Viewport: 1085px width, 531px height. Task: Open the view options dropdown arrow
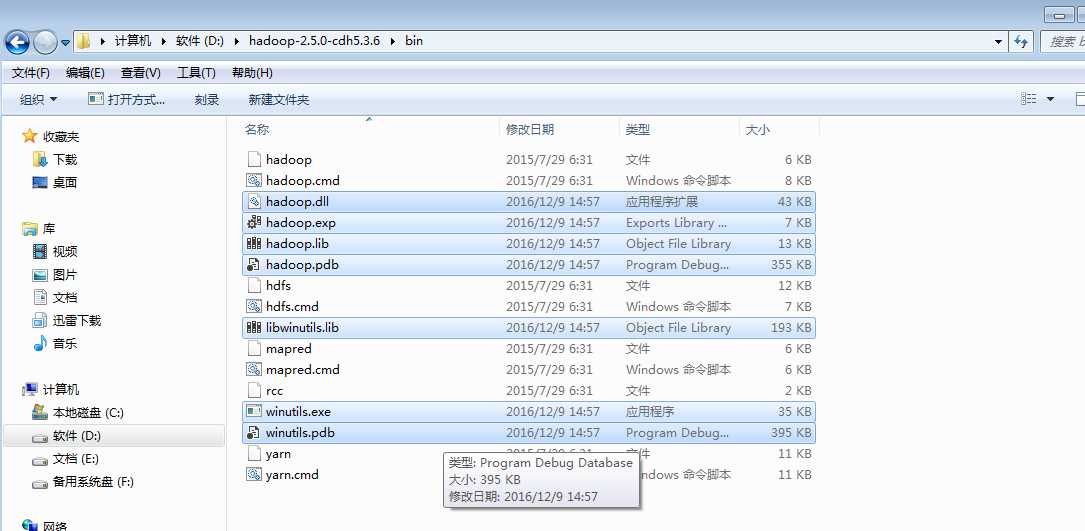tap(1050, 99)
